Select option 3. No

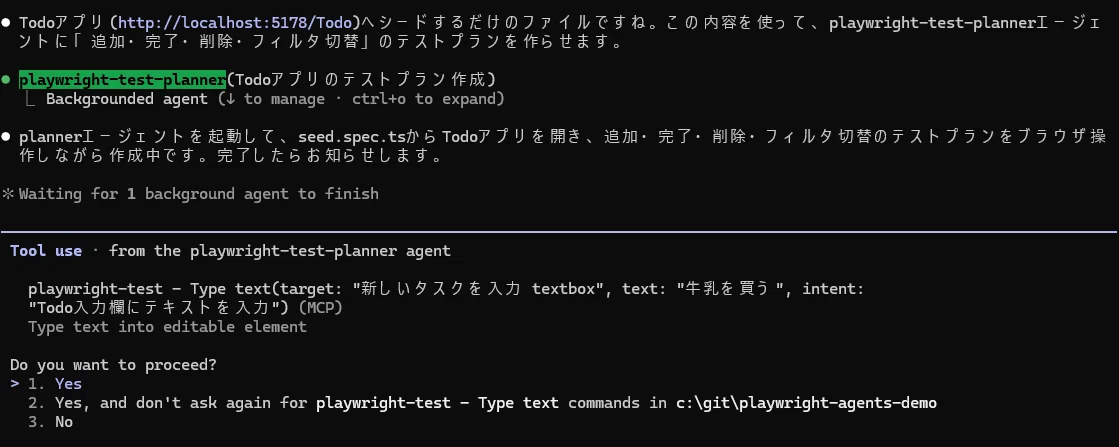coord(50,422)
